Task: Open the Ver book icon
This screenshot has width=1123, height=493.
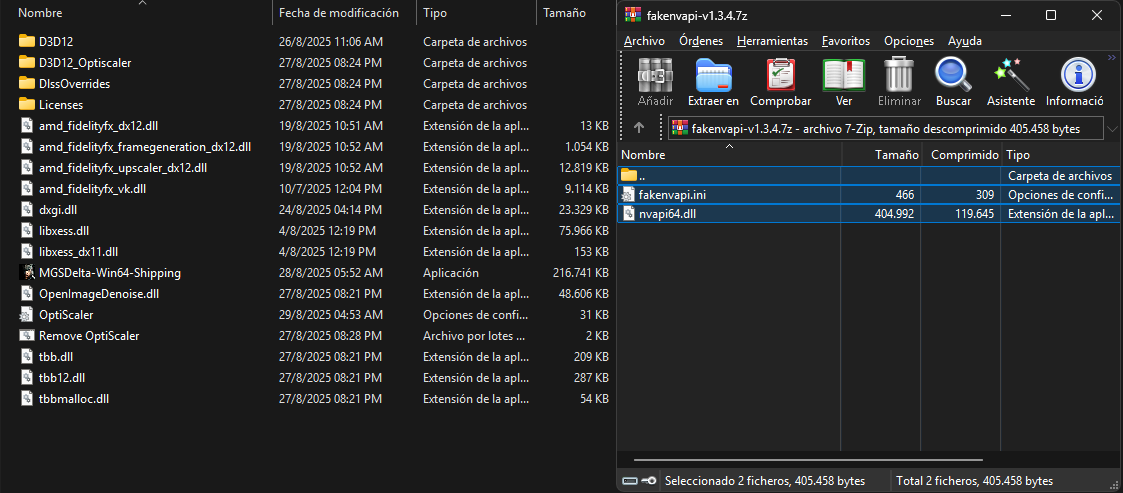Action: click(x=844, y=81)
